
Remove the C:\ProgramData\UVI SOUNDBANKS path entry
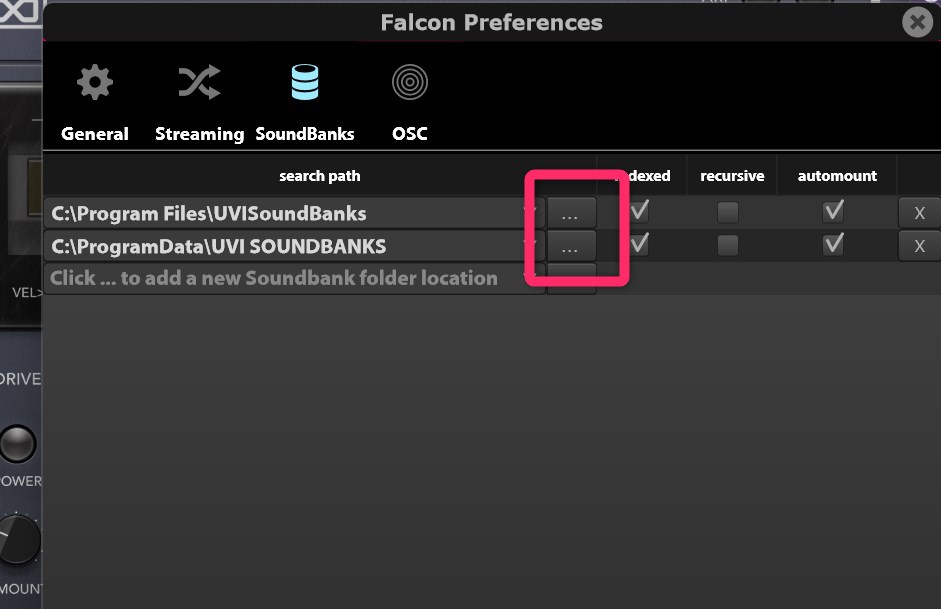click(919, 246)
